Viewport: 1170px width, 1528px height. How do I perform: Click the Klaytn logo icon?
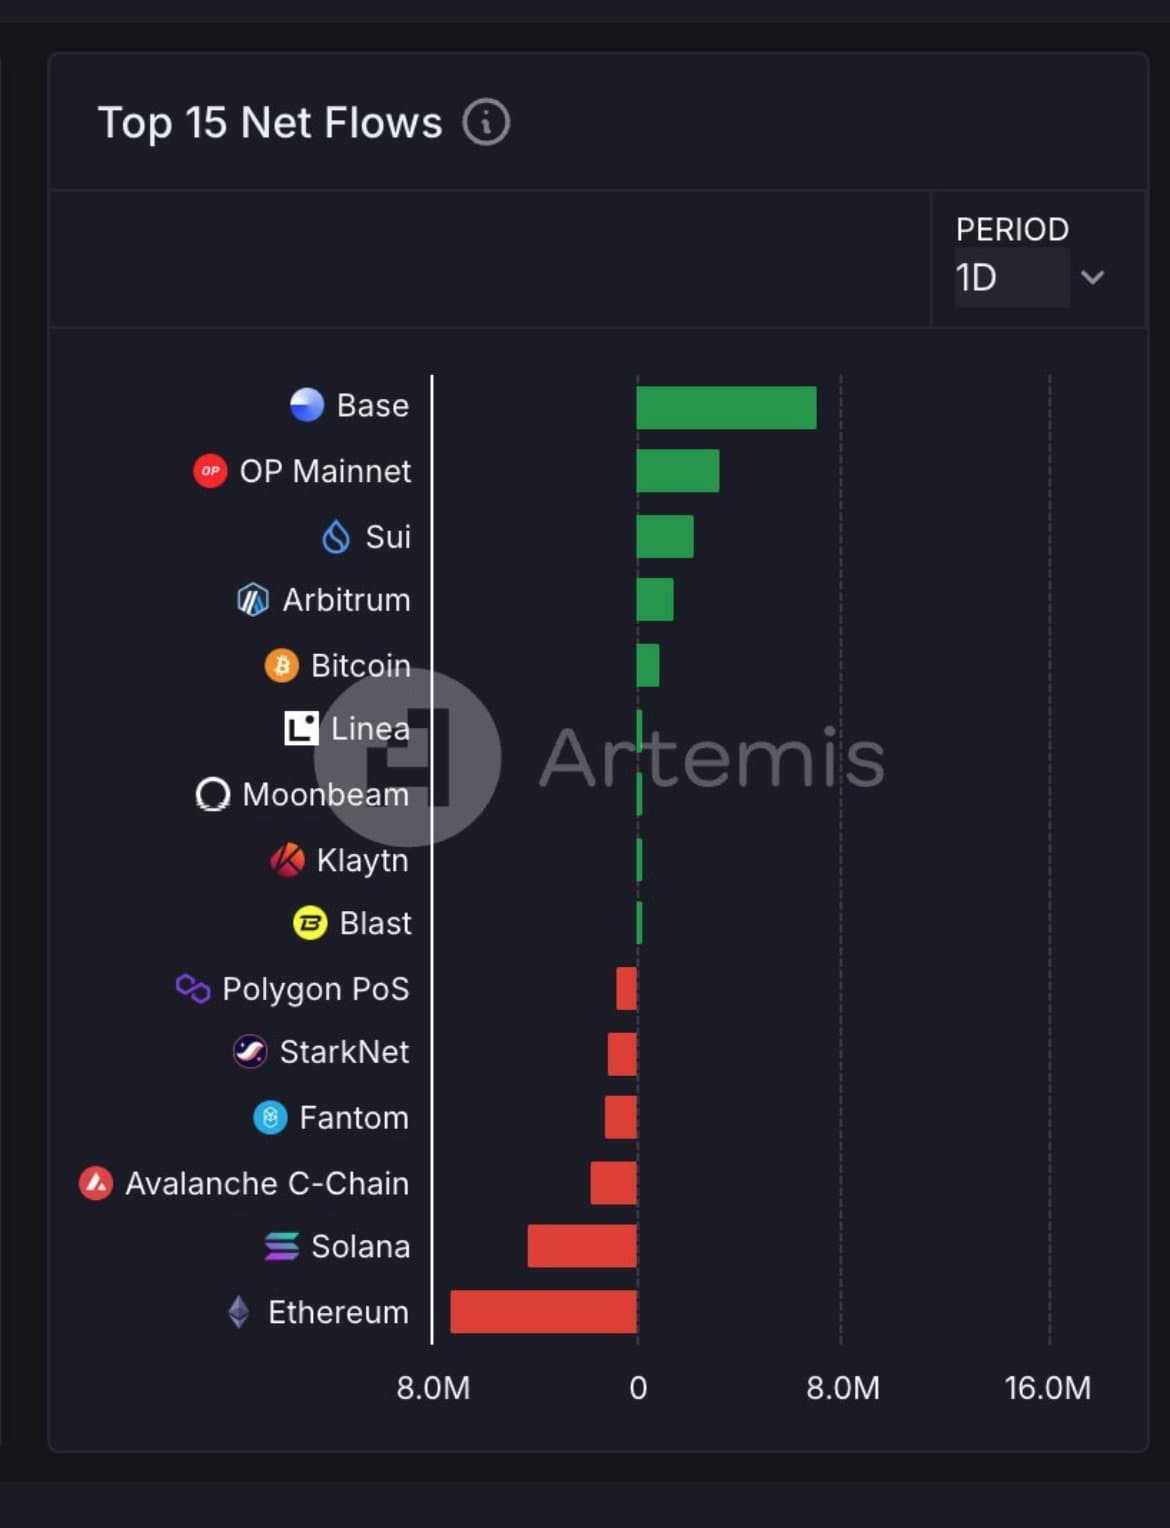(288, 860)
